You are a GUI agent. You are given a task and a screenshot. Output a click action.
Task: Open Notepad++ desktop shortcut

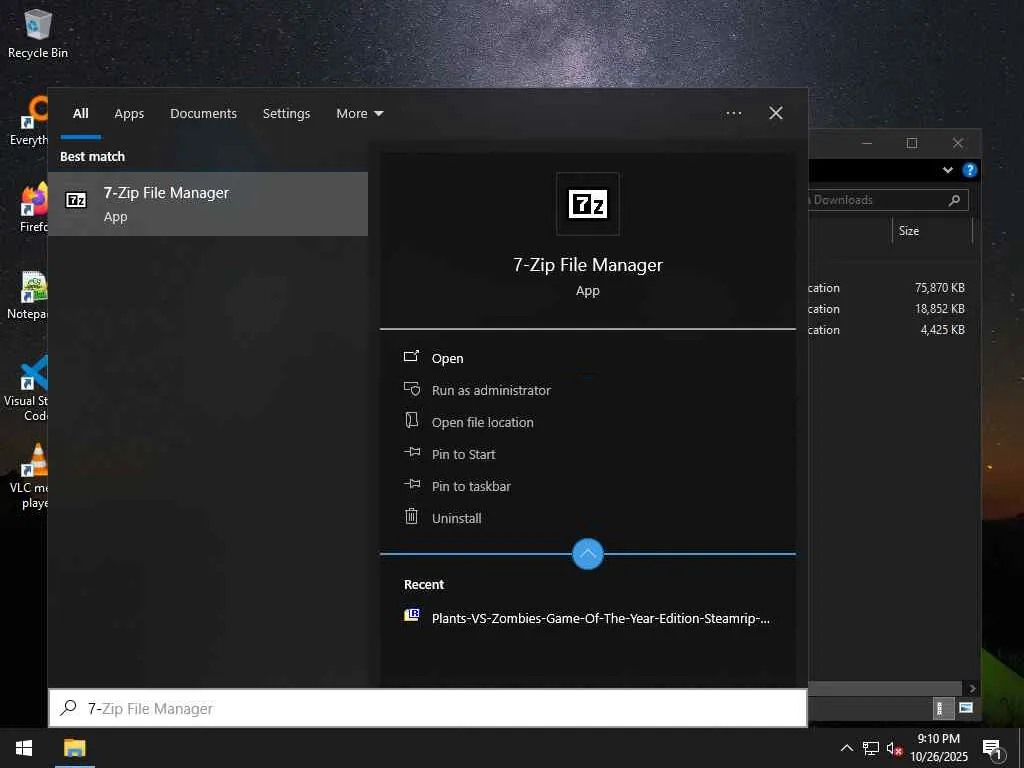(27, 295)
